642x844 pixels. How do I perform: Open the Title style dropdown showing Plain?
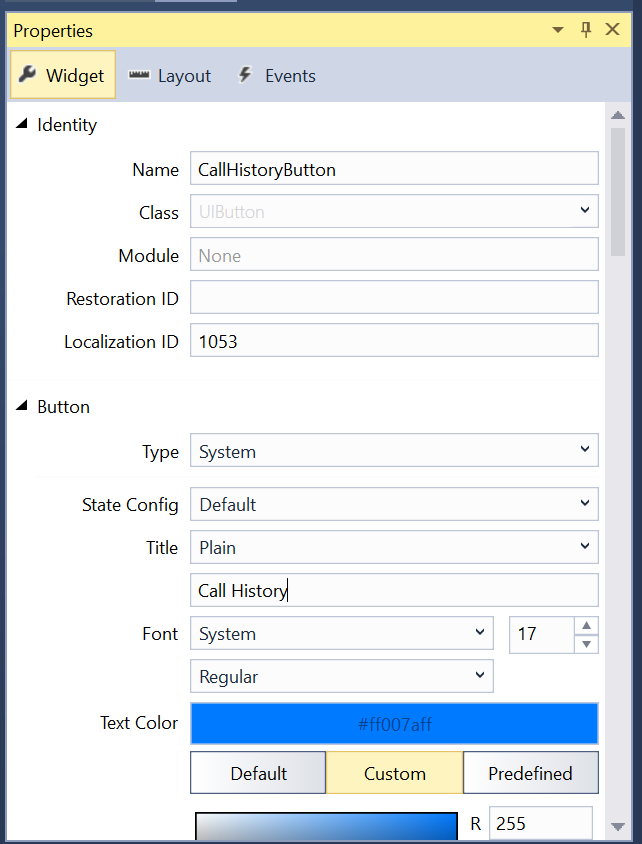[x=394, y=546]
